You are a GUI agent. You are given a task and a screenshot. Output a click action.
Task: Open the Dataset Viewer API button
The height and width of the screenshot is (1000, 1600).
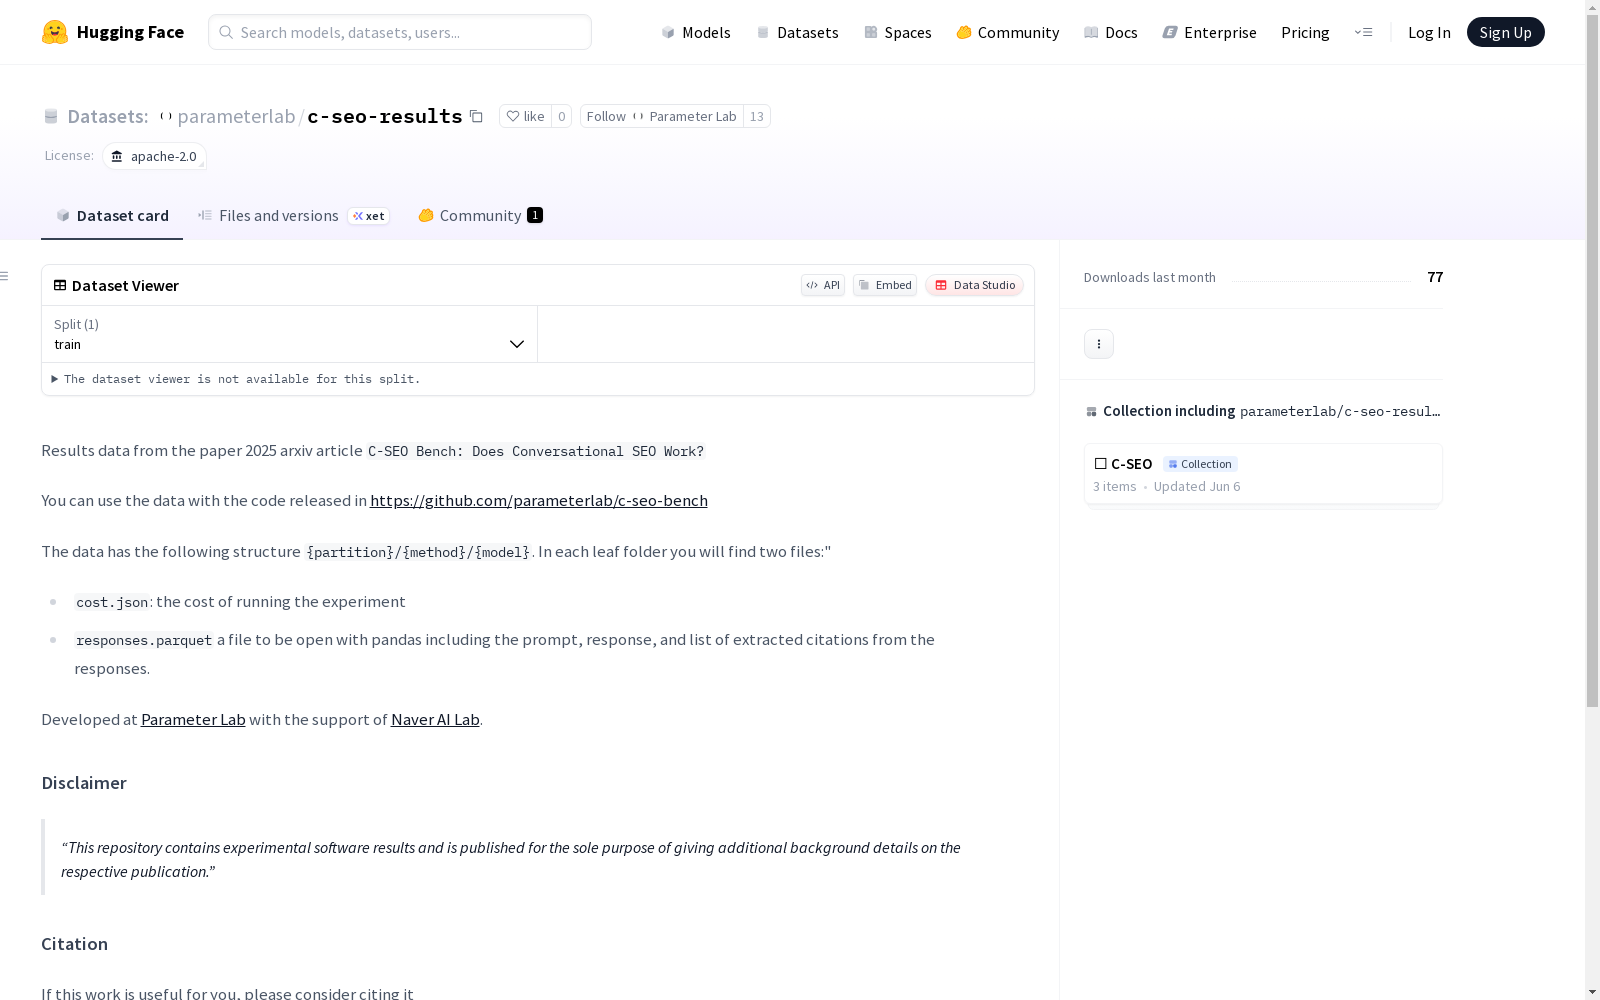coord(823,285)
